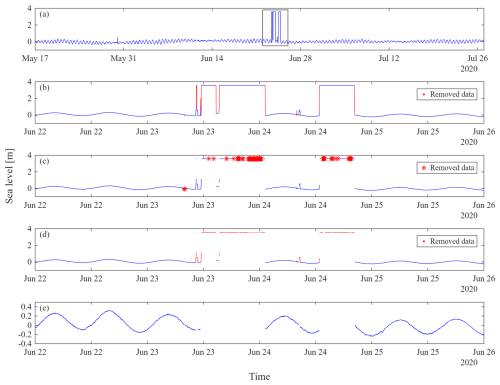Click the panel label (a)
This screenshot has height=385, width=500.
44,14
